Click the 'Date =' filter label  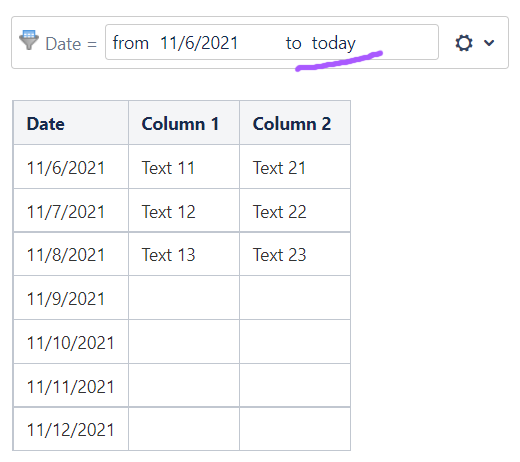point(71,44)
